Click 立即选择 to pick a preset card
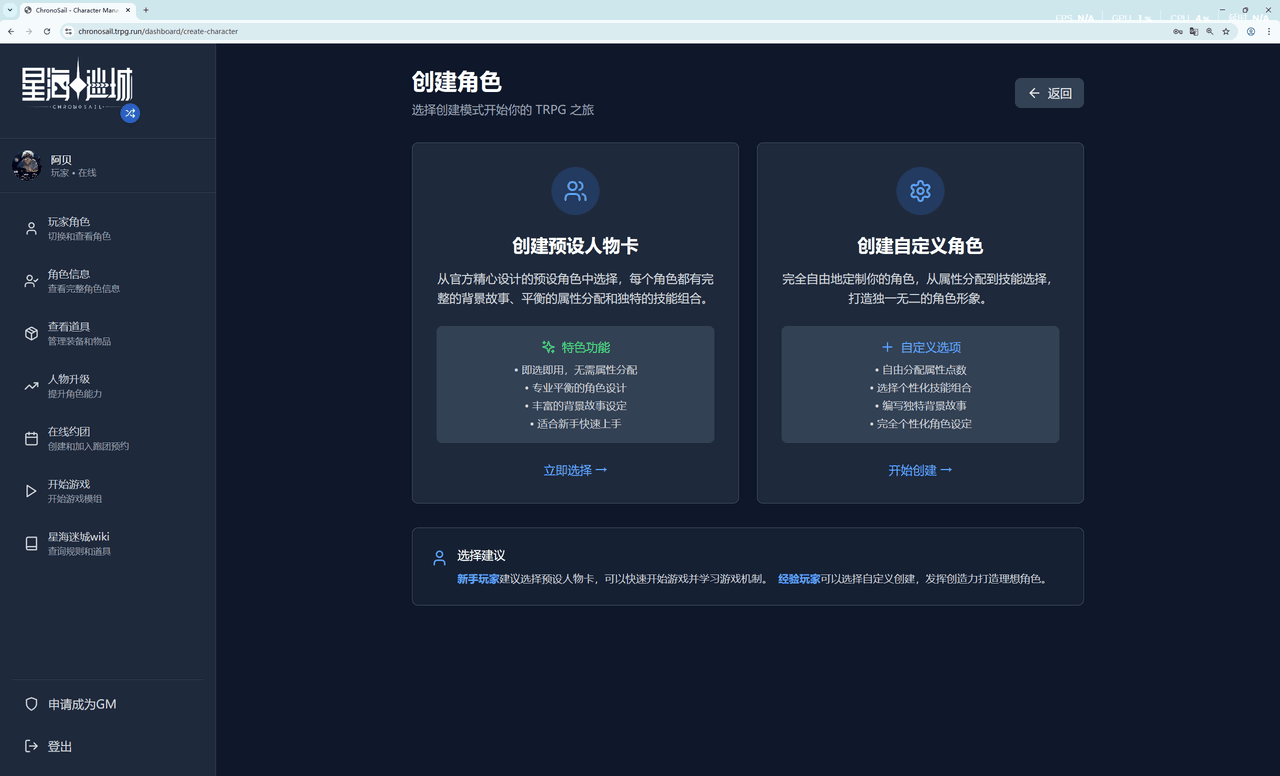Viewport: 1280px width, 776px height. pos(575,470)
